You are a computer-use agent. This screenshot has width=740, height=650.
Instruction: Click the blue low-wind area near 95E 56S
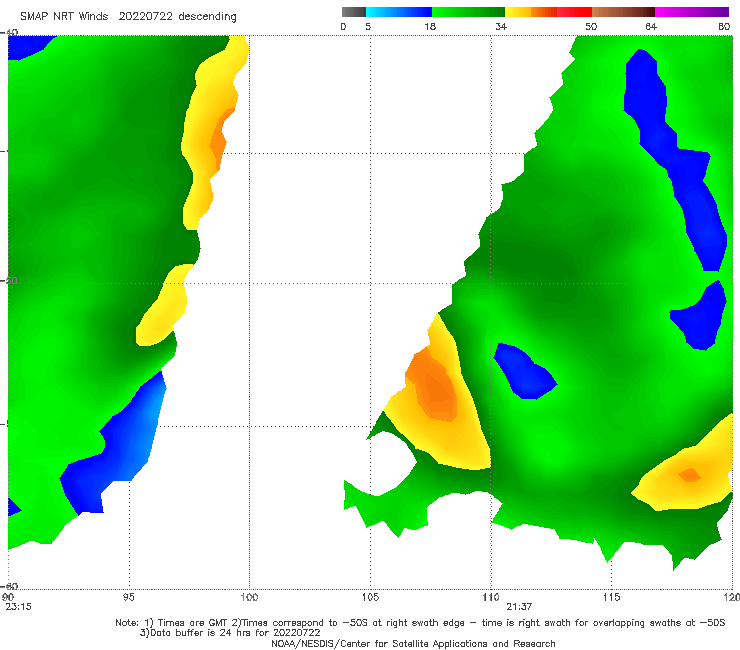pyautogui.click(x=118, y=444)
